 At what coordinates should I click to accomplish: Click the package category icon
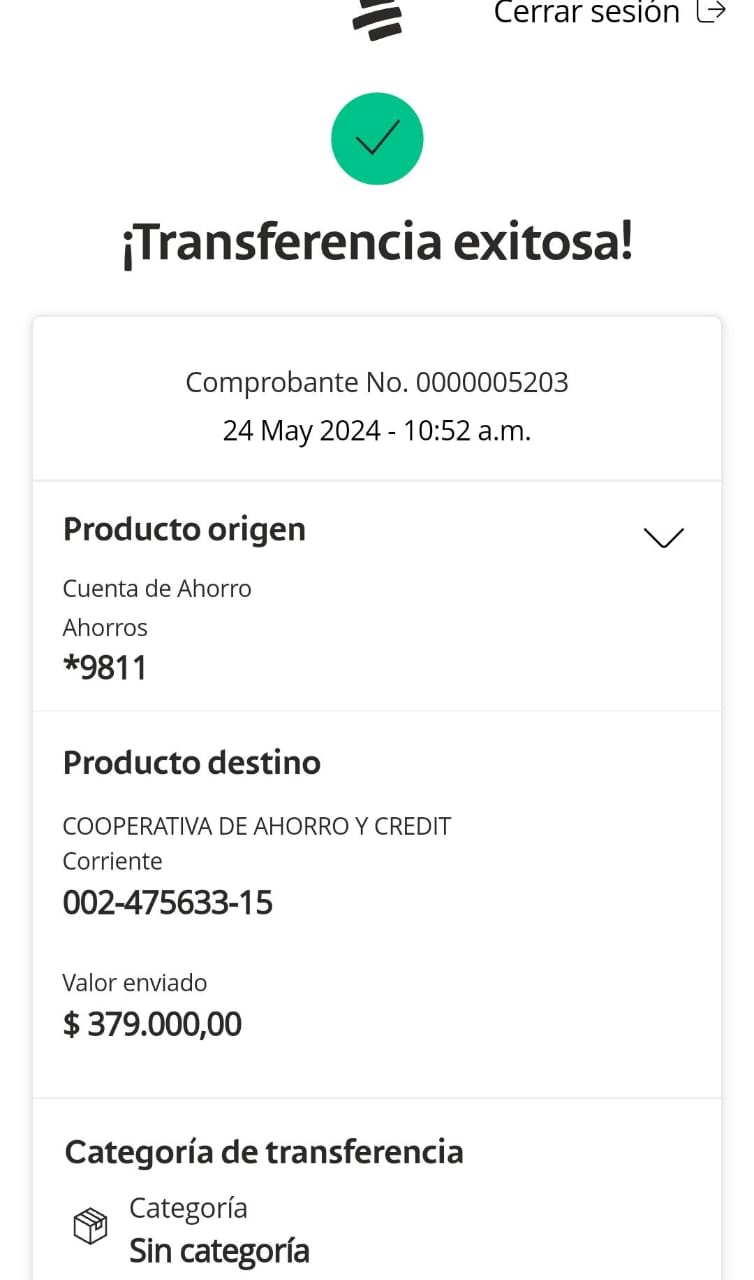90,1226
